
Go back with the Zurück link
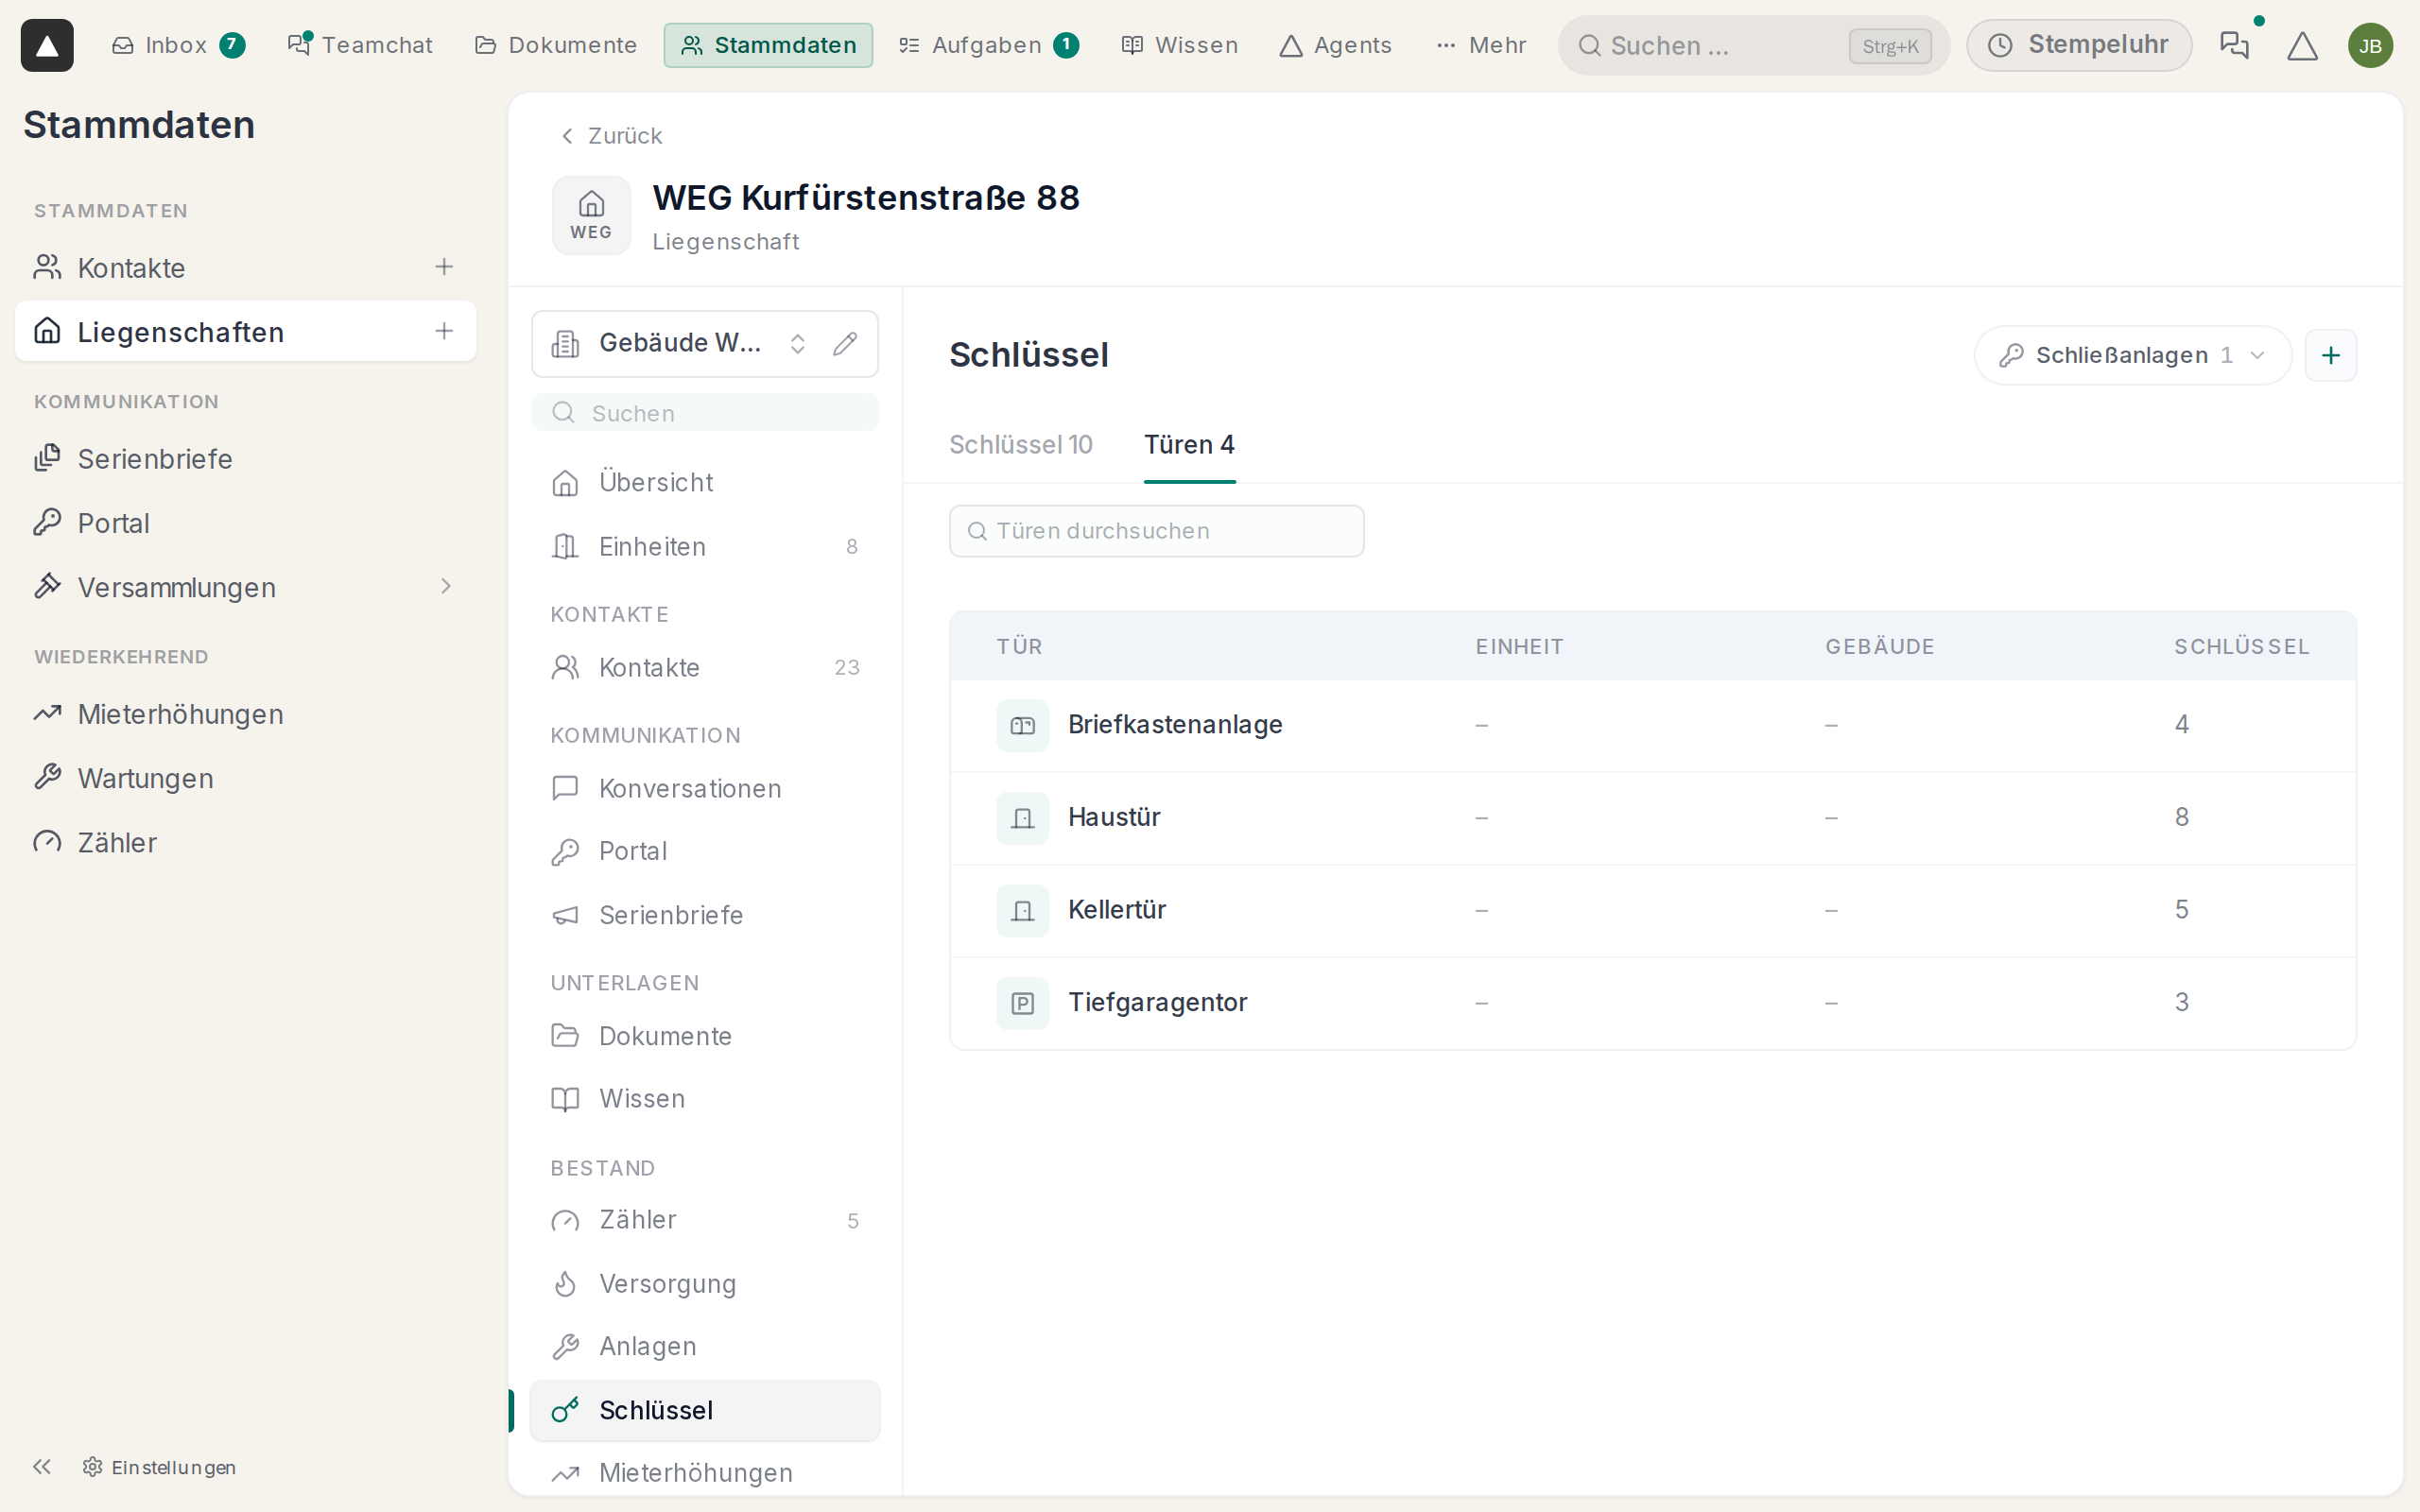click(611, 135)
